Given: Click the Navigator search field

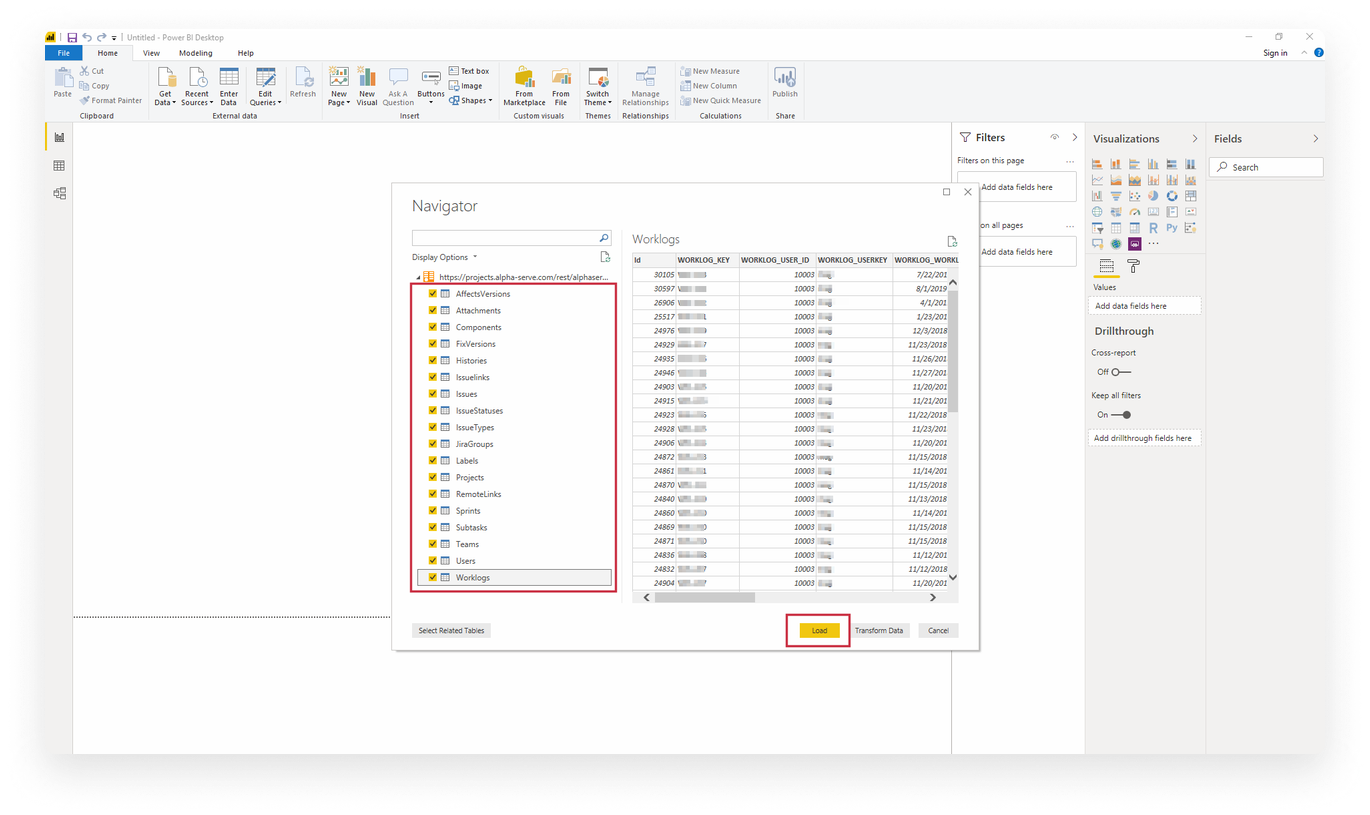Looking at the screenshot, I should click(511, 238).
